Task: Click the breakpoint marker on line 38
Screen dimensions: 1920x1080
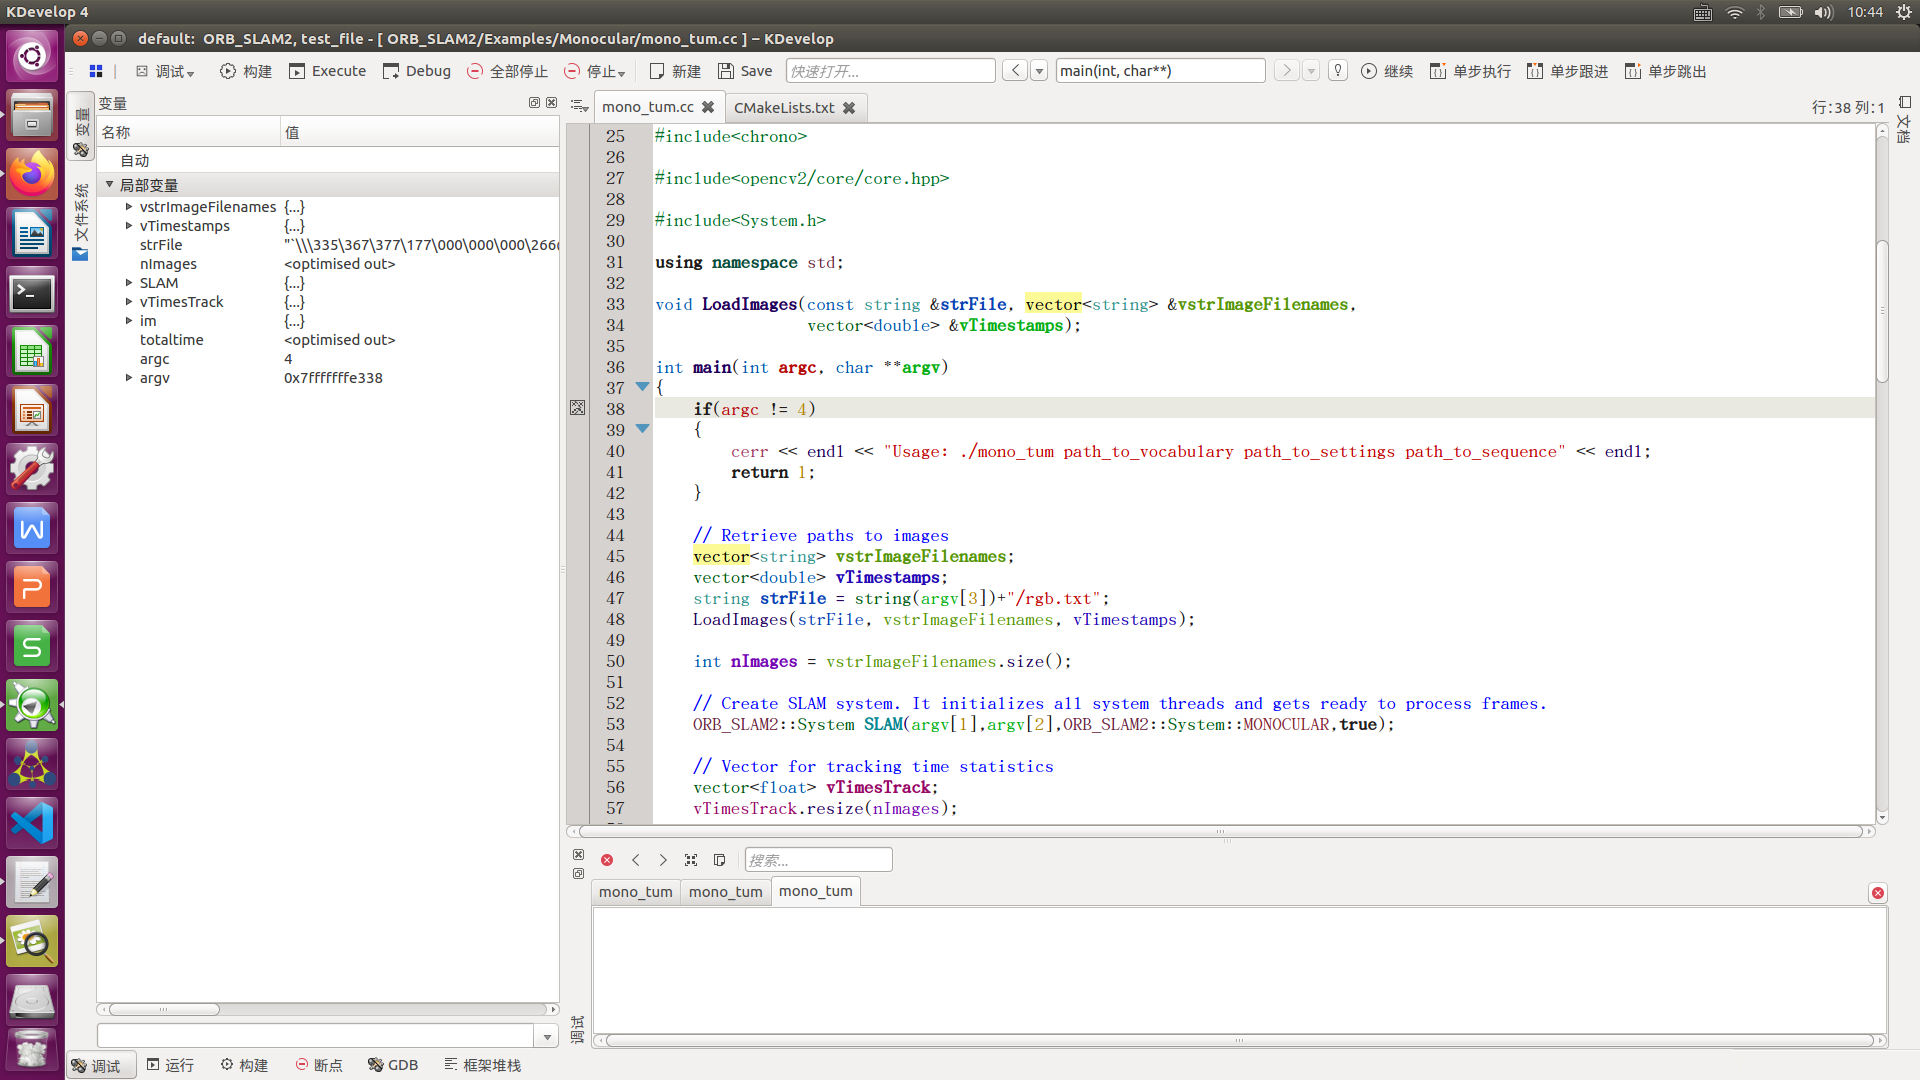Action: 577,408
